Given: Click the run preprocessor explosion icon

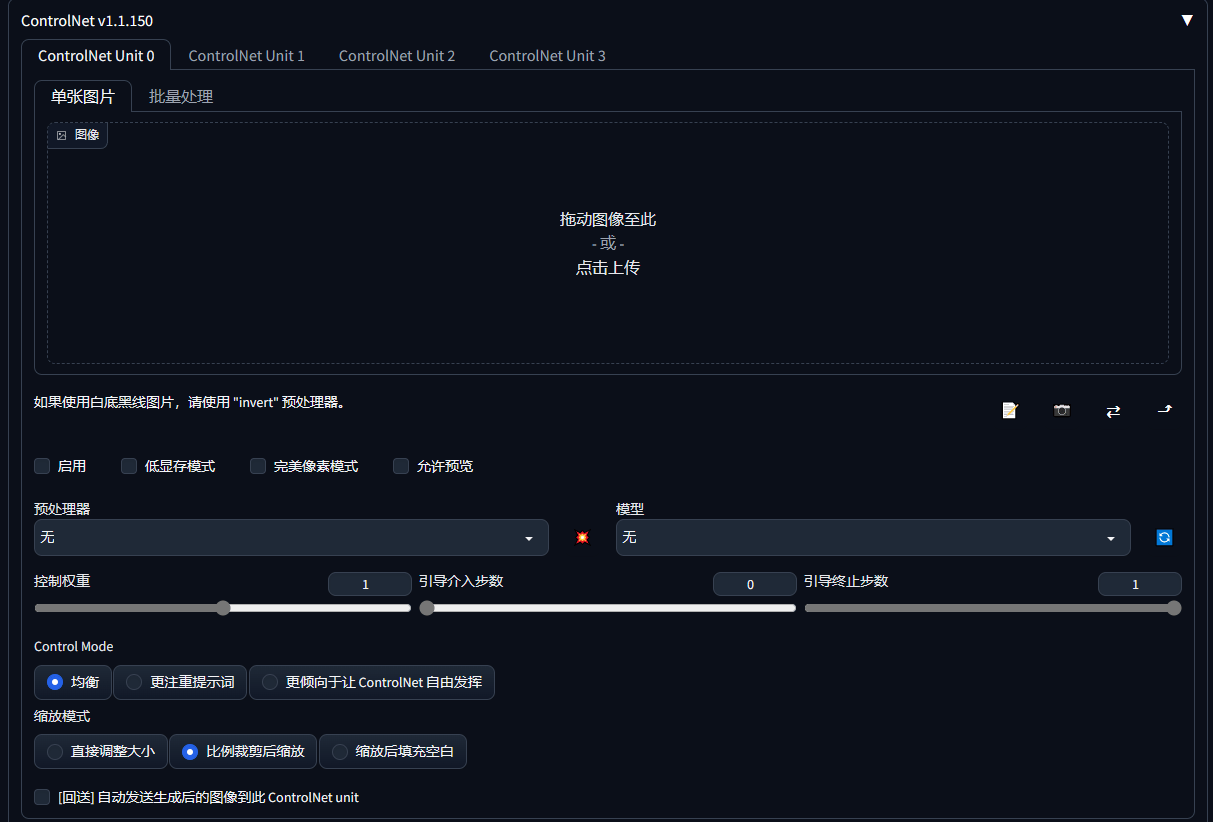Looking at the screenshot, I should tap(582, 537).
